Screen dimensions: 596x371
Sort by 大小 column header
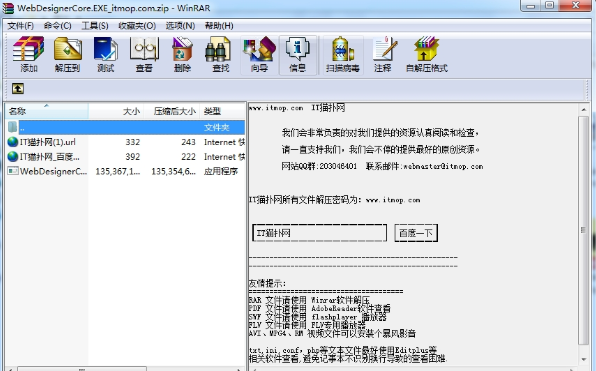[116, 111]
